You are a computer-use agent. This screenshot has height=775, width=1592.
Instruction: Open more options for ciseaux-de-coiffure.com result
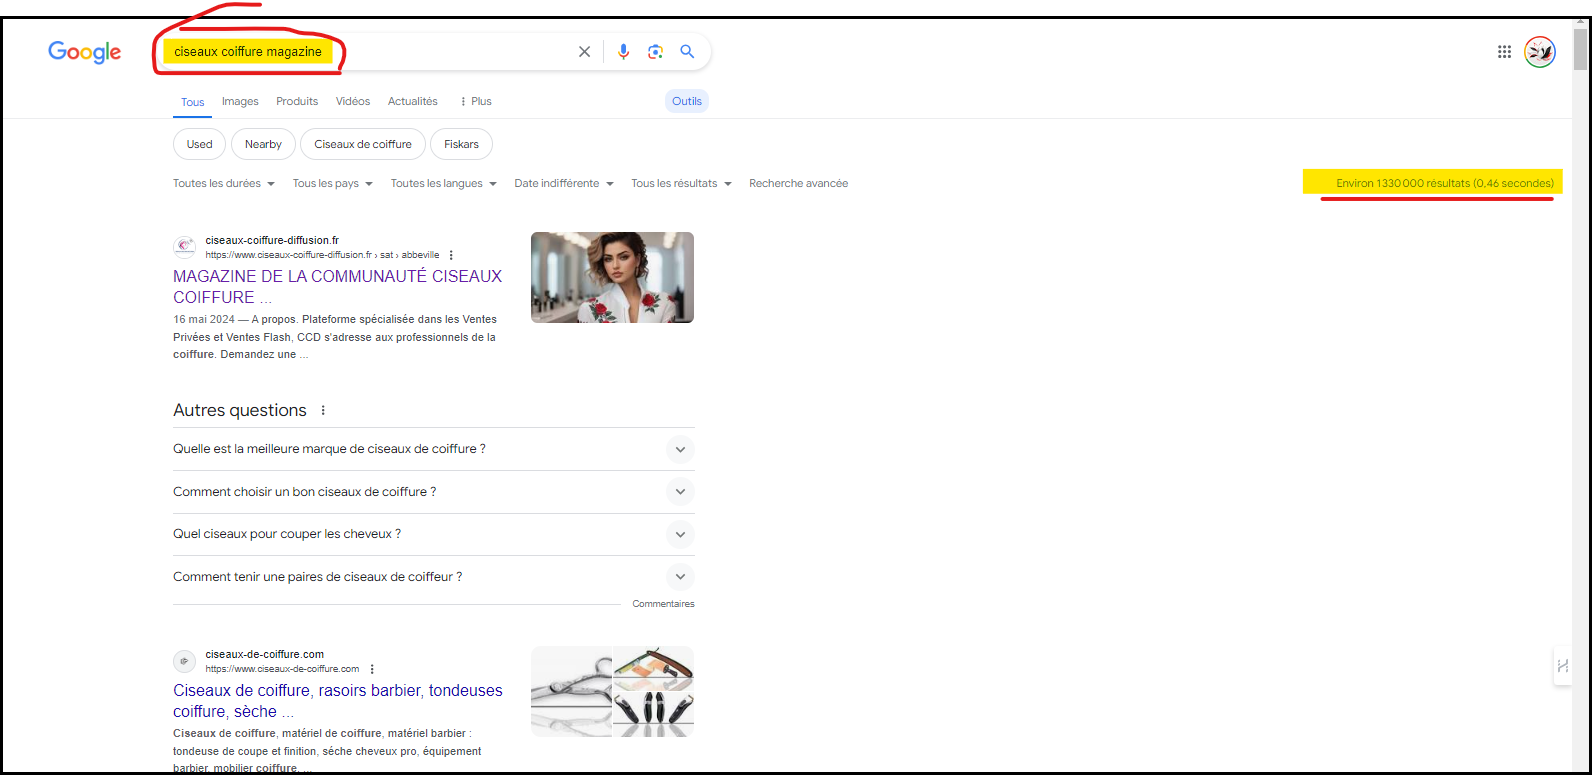click(x=372, y=669)
